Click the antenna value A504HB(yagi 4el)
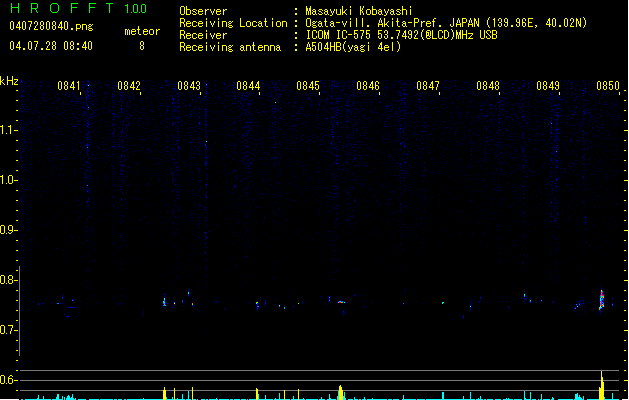 353,47
